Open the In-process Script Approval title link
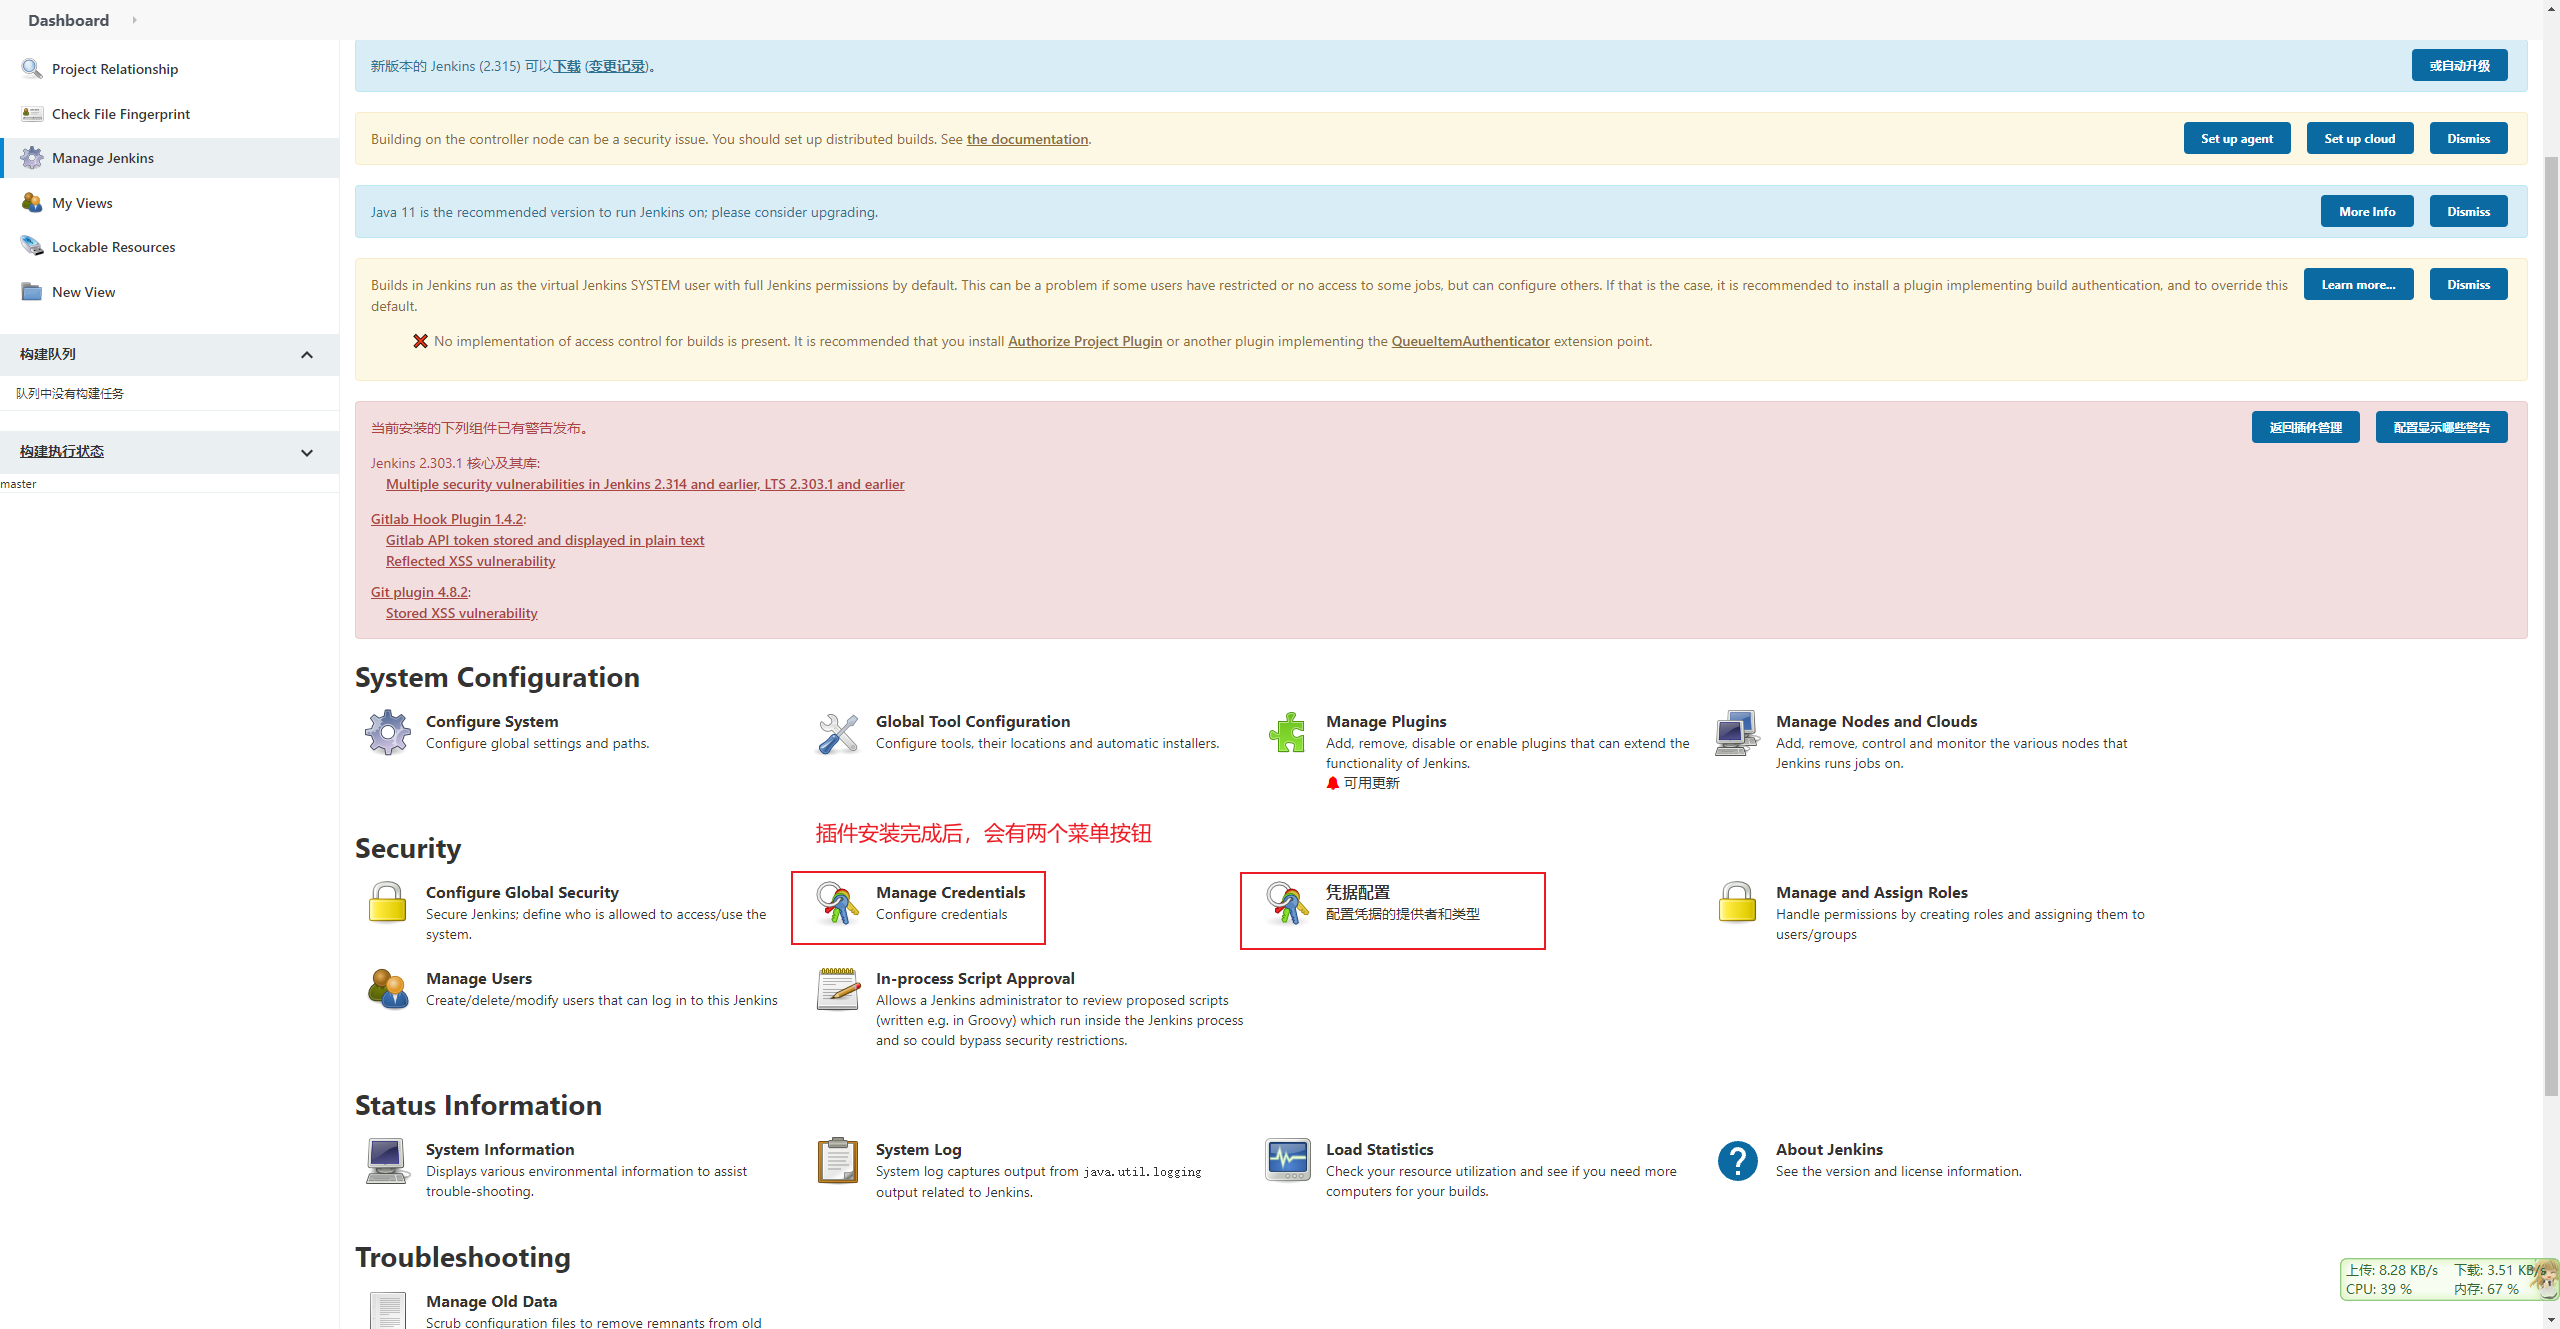This screenshot has width=2560, height=1329. coord(975,978)
